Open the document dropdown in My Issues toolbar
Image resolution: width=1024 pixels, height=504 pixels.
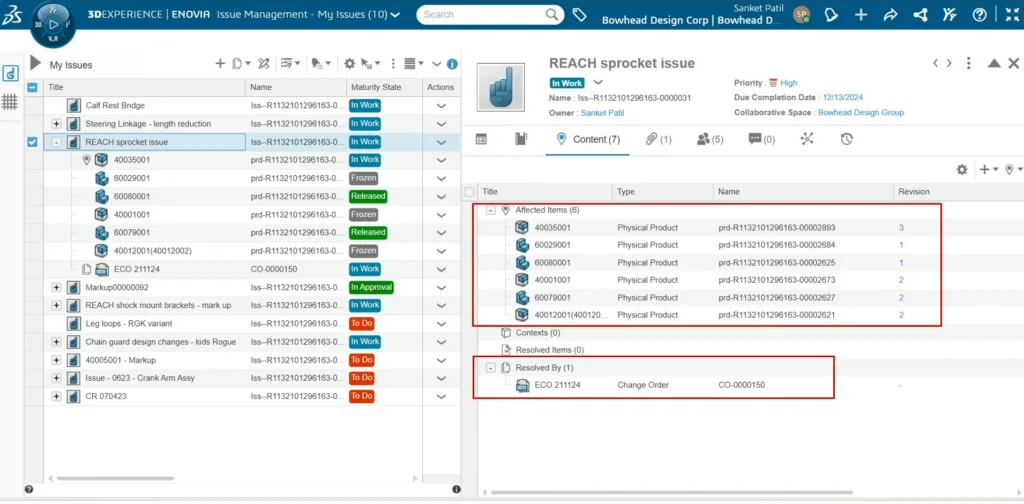pos(239,63)
